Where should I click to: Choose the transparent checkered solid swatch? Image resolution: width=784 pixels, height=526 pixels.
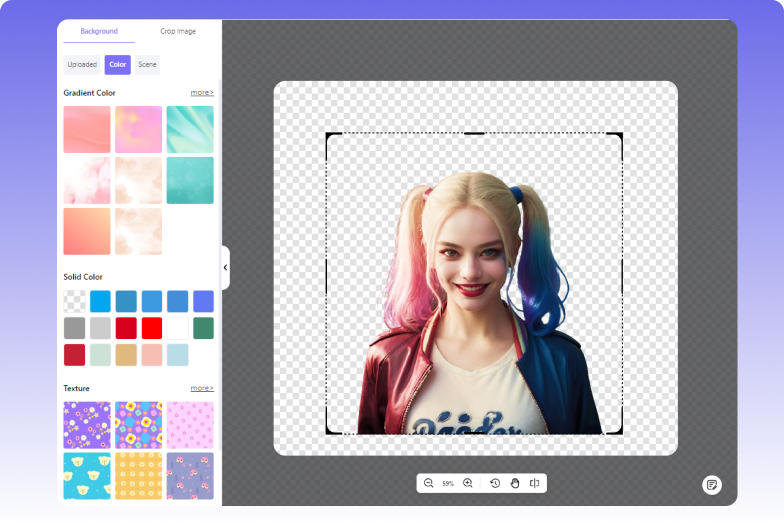pyautogui.click(x=74, y=302)
